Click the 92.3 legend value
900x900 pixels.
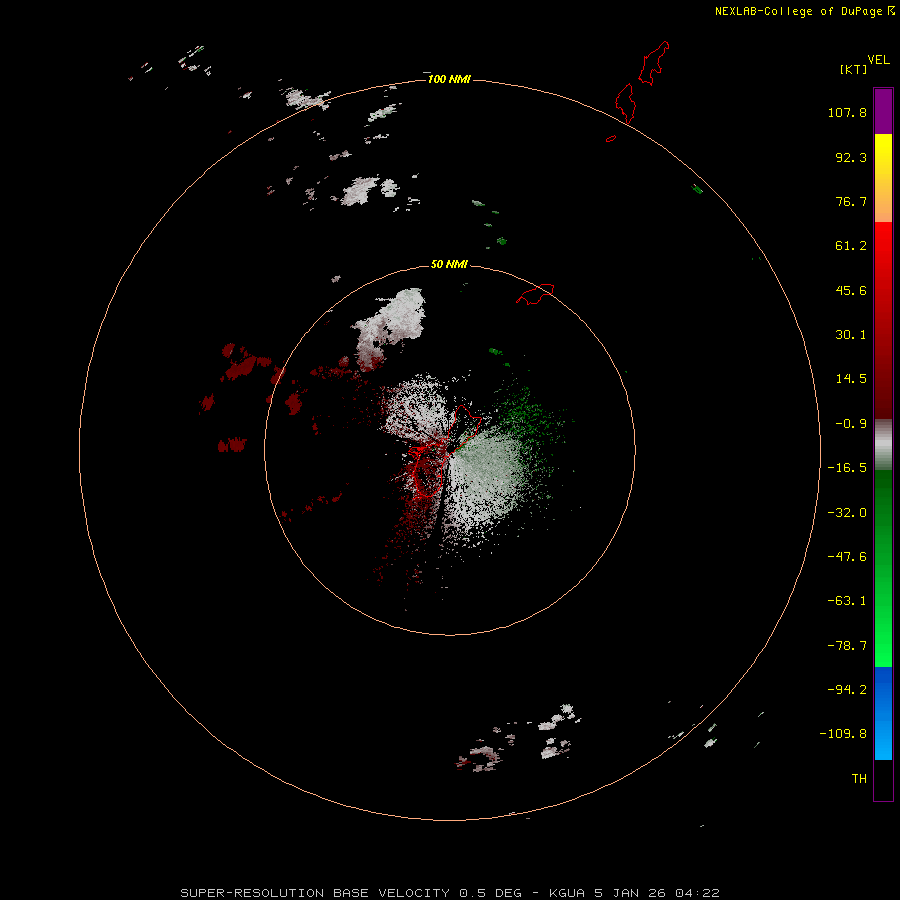pos(851,157)
